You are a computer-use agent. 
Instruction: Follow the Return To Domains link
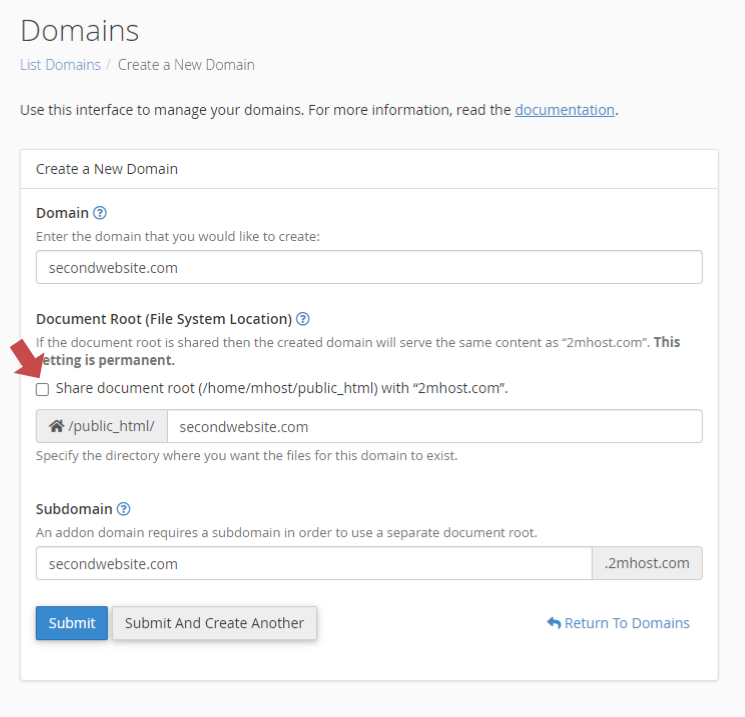pyautogui.click(x=627, y=623)
